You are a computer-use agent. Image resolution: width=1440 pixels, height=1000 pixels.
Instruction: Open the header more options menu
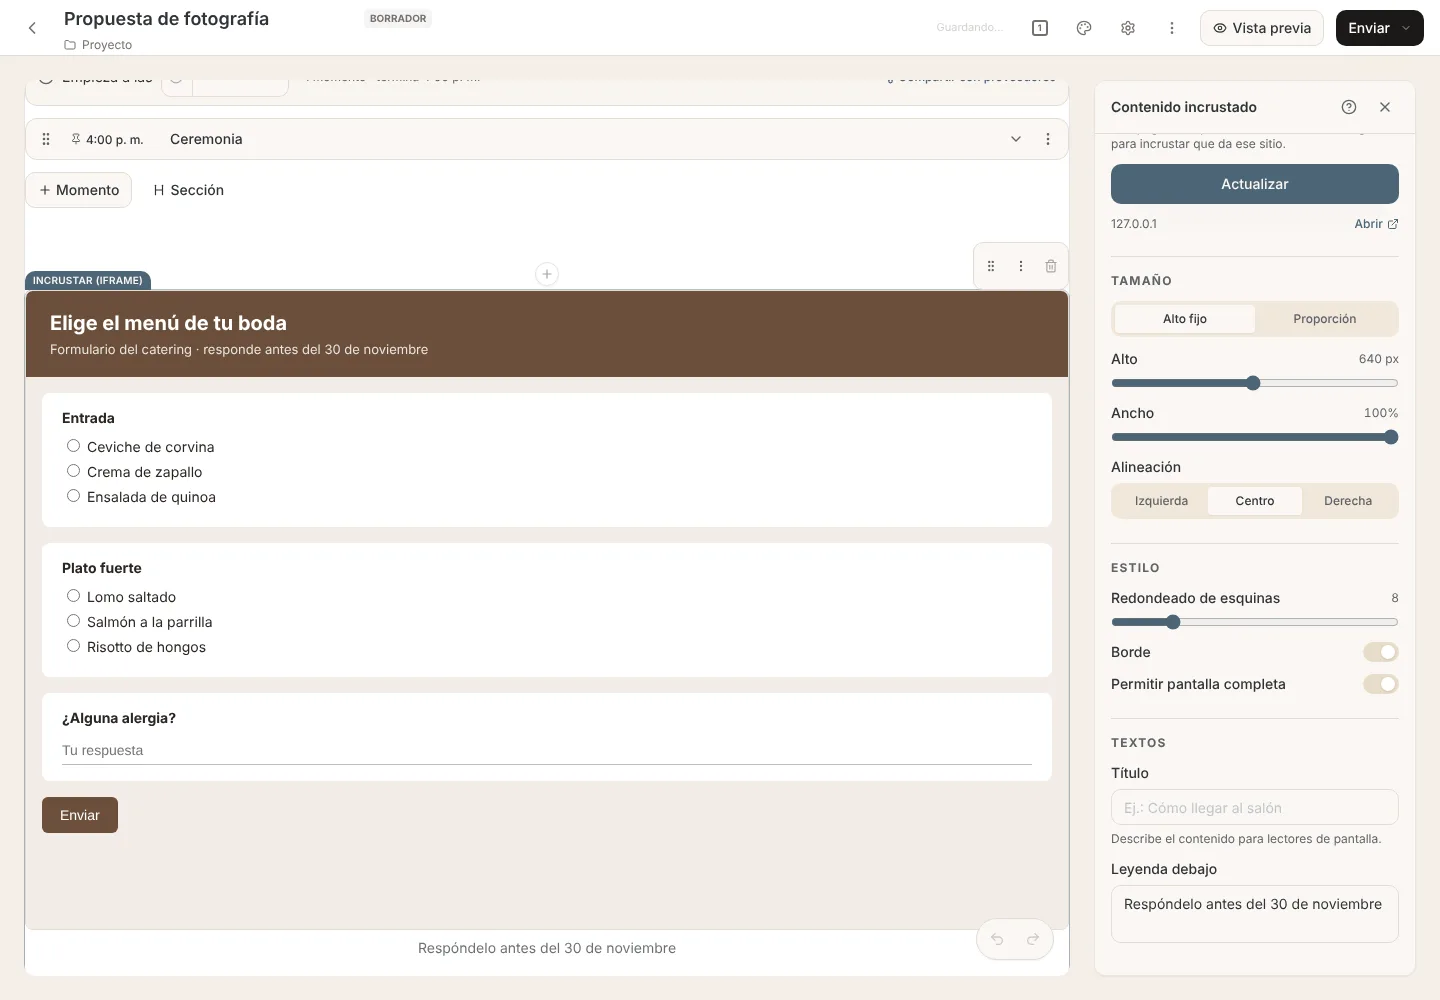(x=1172, y=28)
